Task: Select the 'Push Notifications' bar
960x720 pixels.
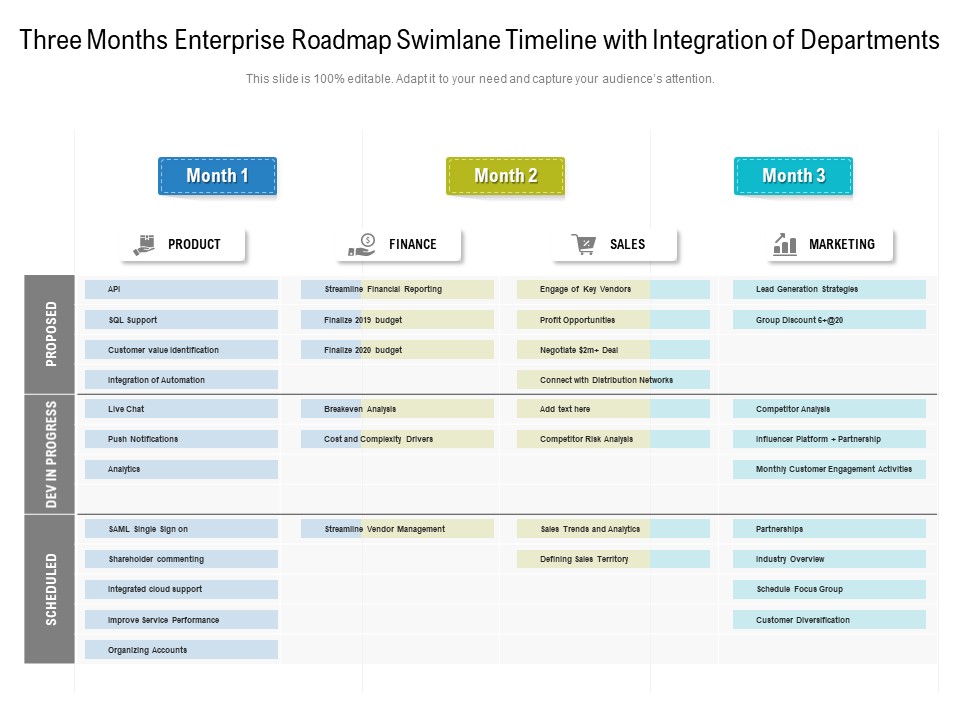Action: click(181, 439)
